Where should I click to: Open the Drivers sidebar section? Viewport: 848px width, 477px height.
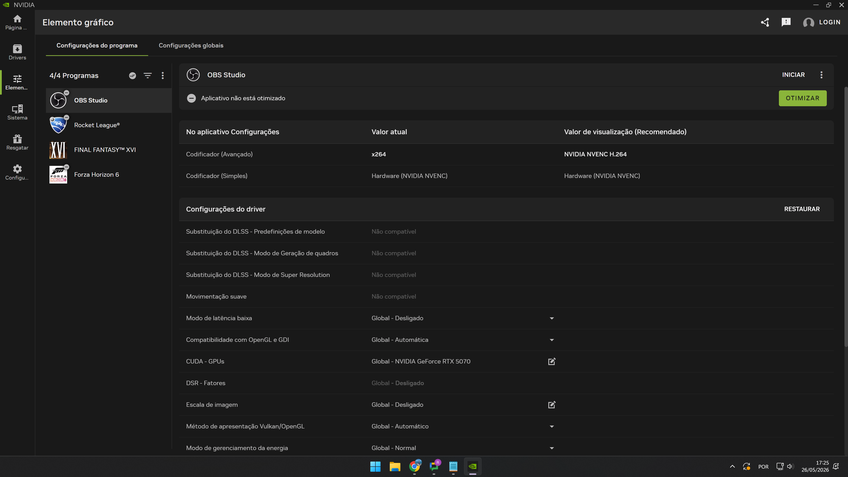coord(17,52)
